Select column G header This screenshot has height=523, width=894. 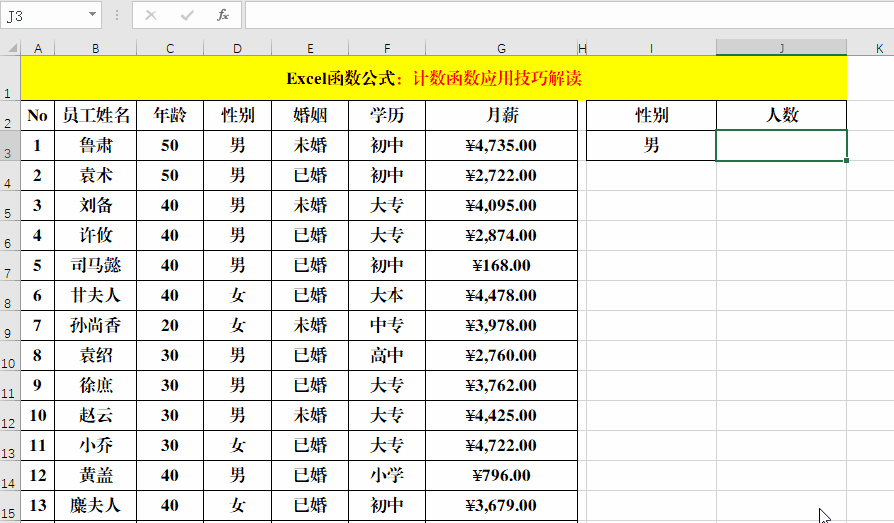pos(501,48)
